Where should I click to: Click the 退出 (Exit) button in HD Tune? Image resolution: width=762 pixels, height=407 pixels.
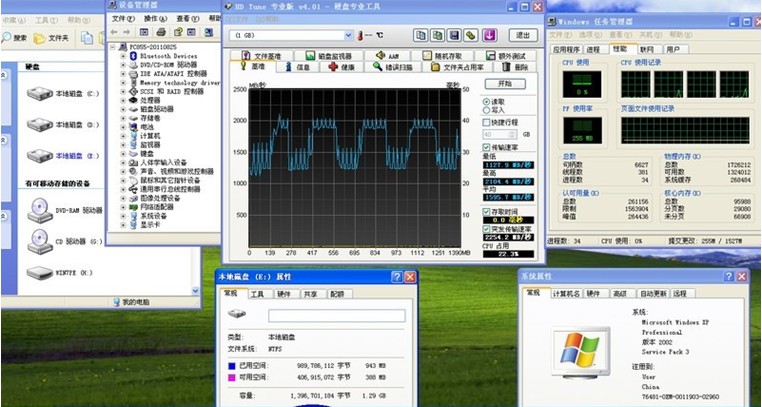pos(522,35)
